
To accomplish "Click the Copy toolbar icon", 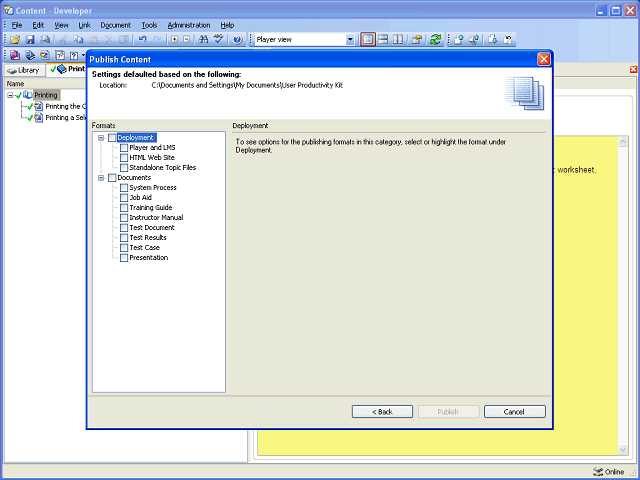I will [x=78, y=40].
